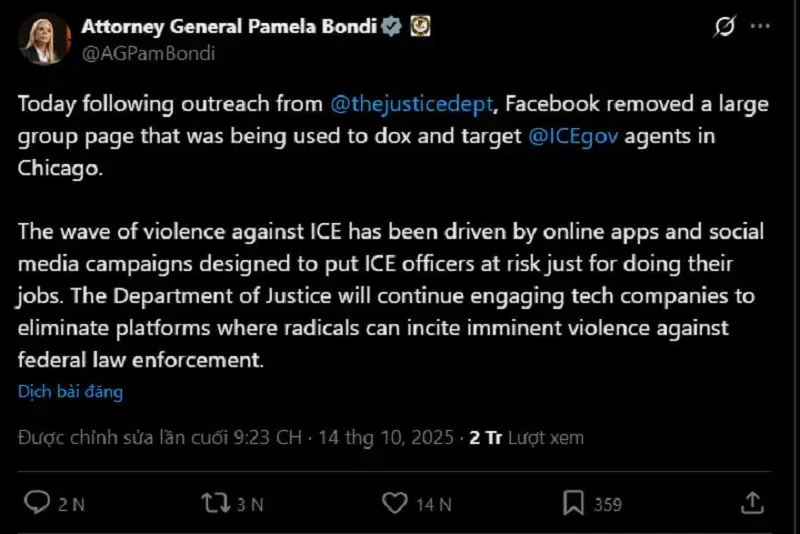Screen dimensions: 800x534
Task: Open the three-dot more options menu
Action: pos(762,28)
